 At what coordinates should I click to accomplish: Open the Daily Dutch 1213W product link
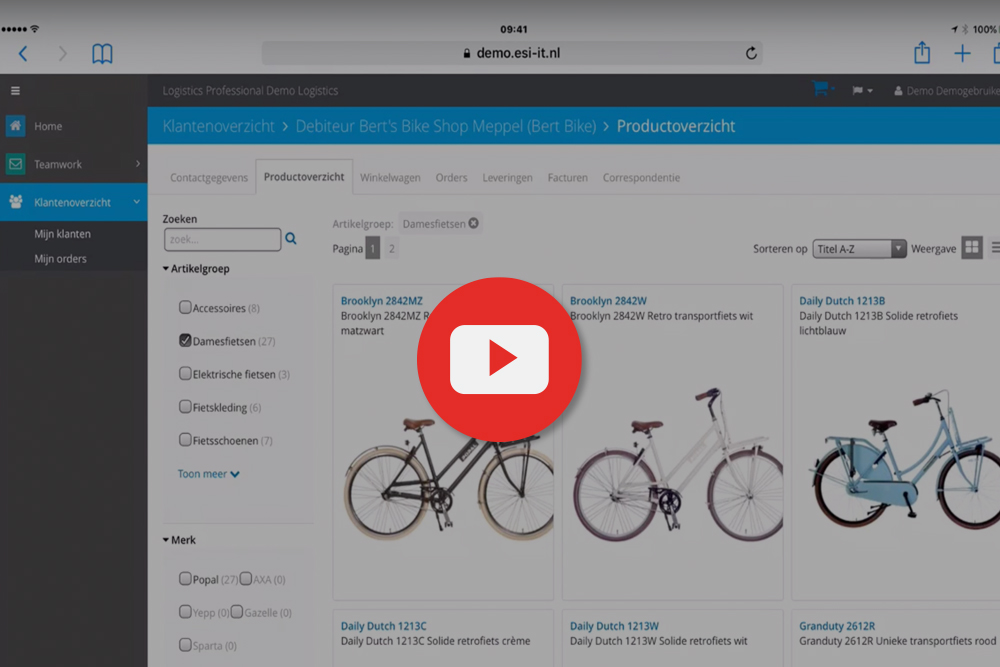(614, 626)
